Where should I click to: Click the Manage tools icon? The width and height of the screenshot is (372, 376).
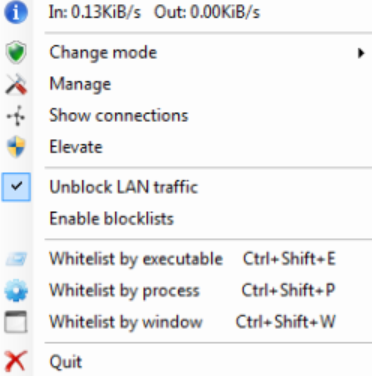(x=16, y=84)
